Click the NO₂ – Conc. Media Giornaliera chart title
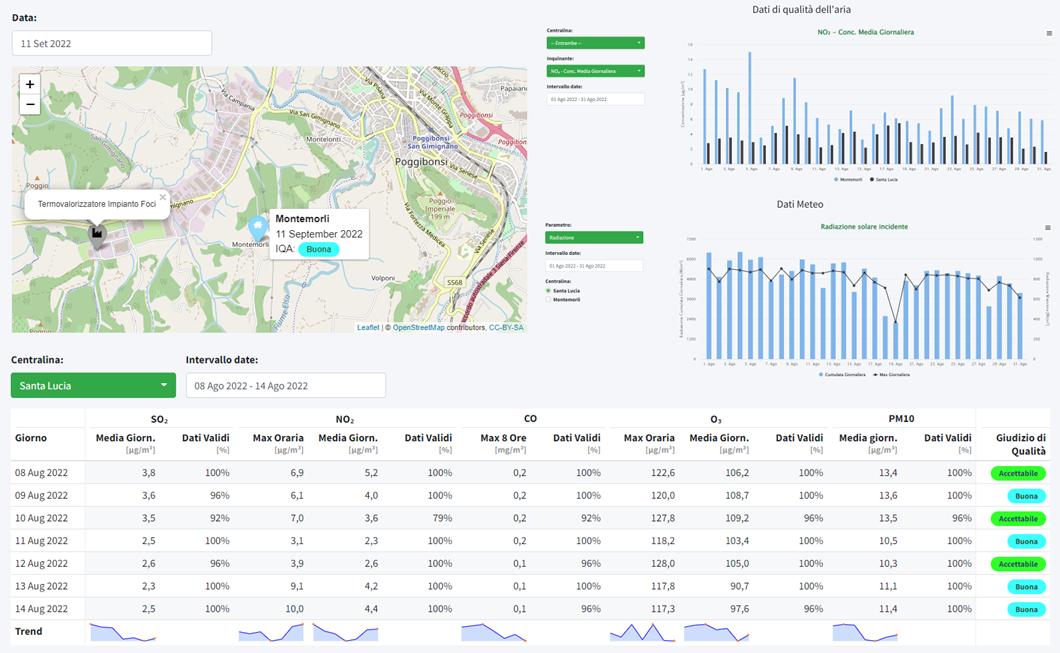This screenshot has width=1060, height=653. tap(865, 32)
